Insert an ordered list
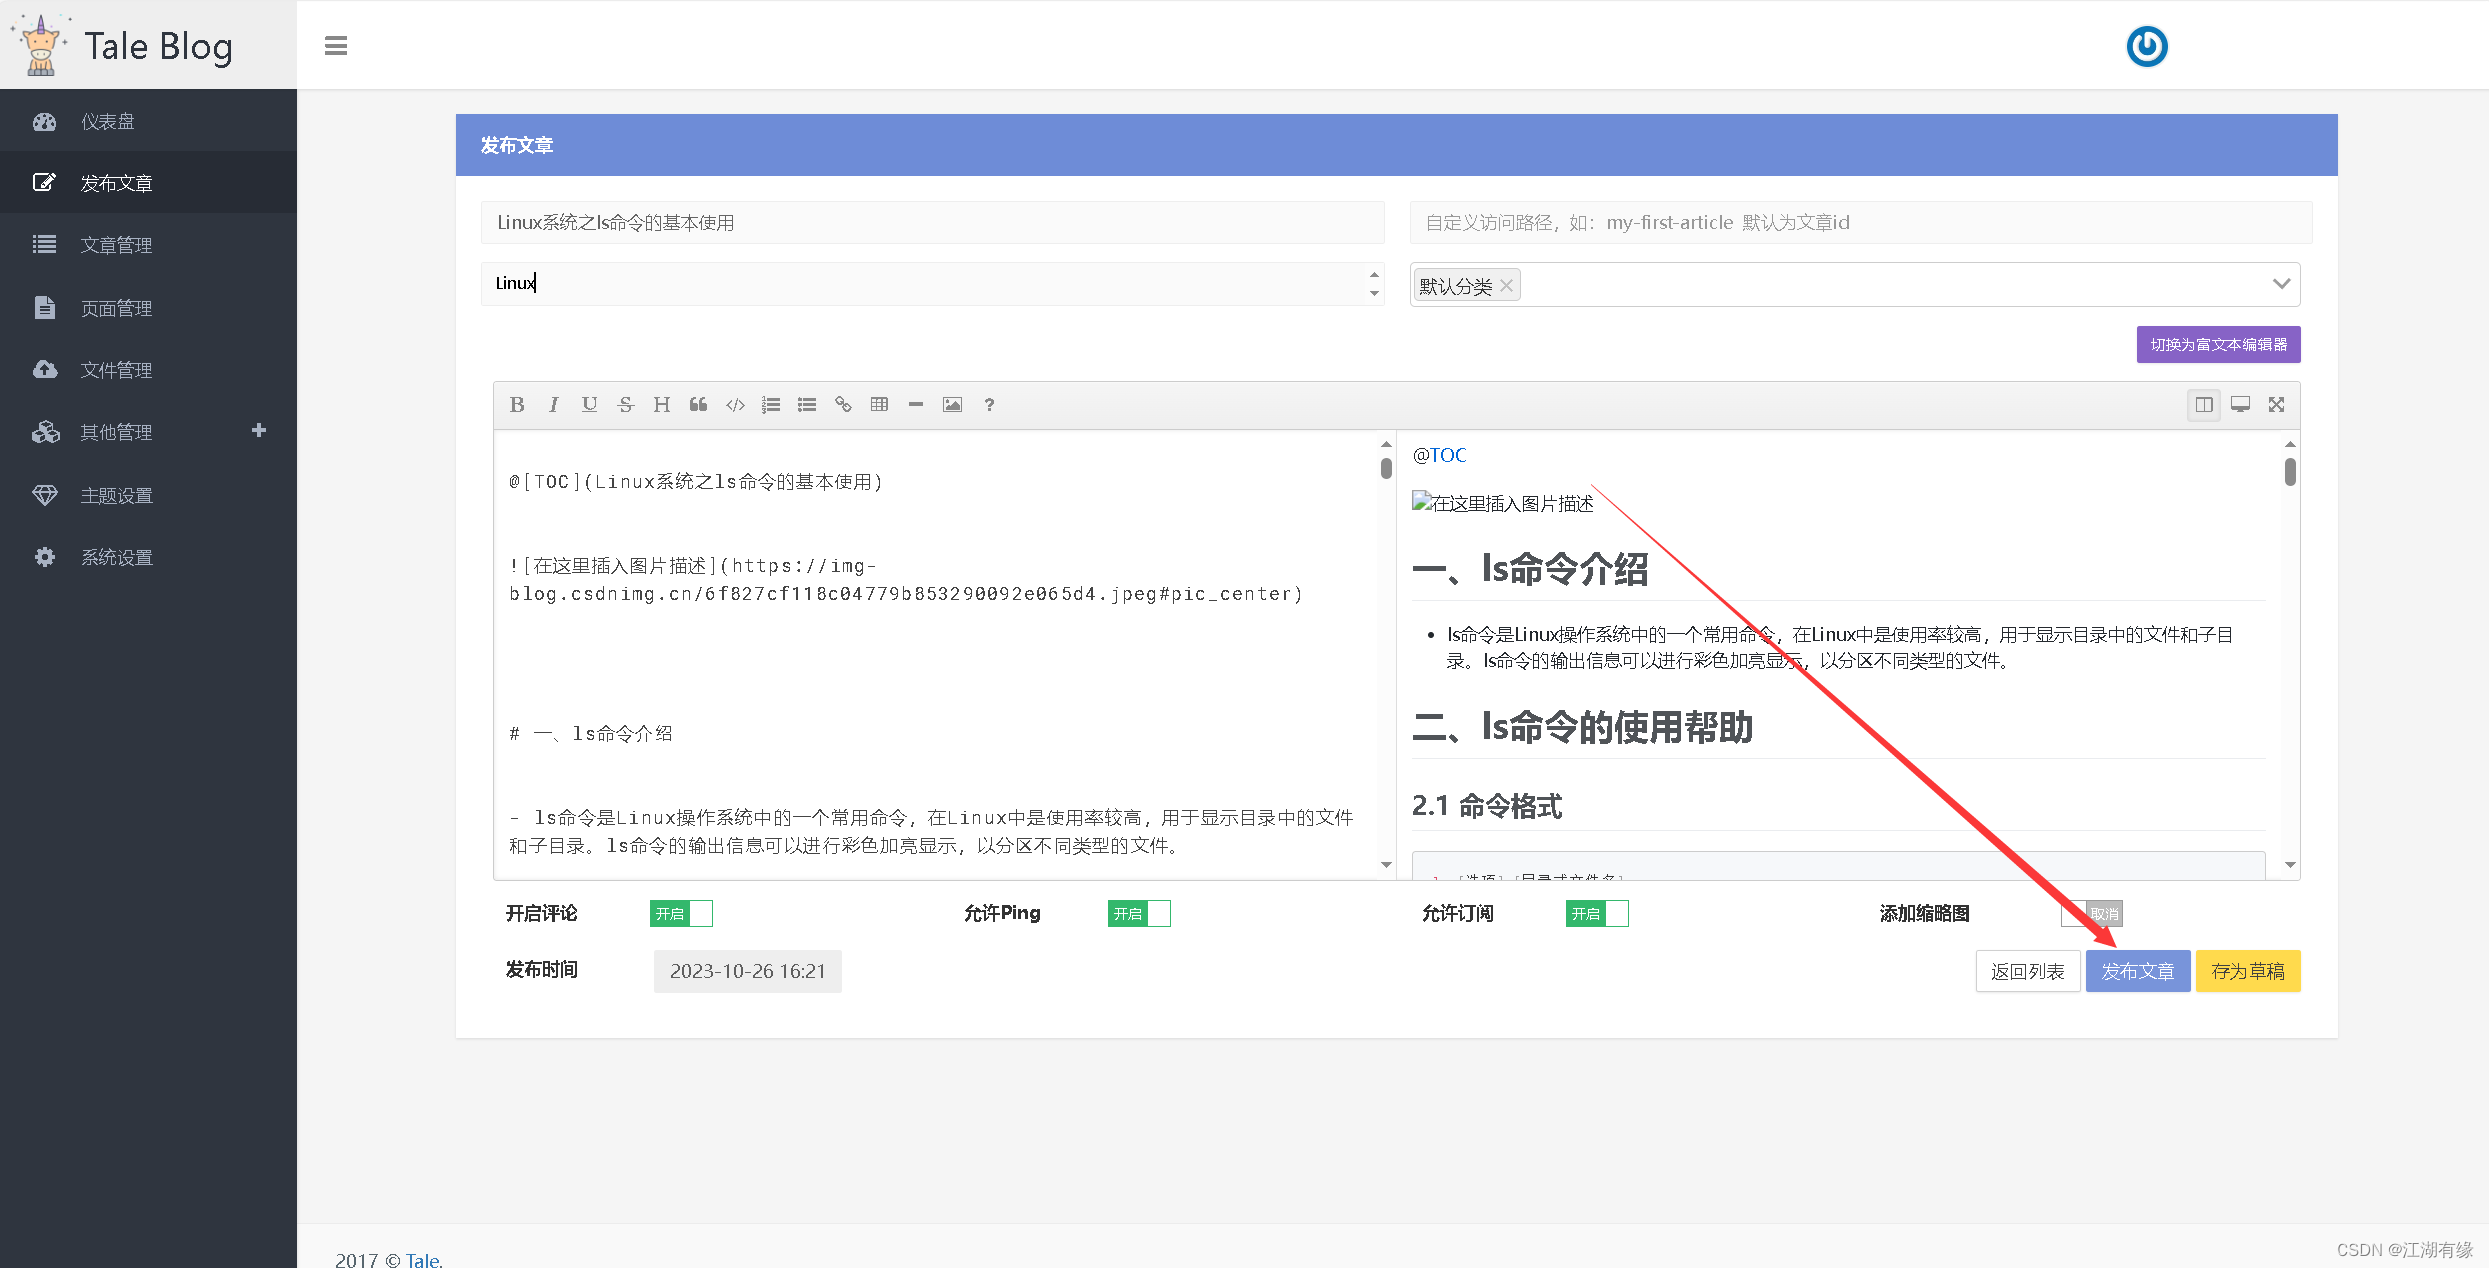Viewport: 2489px width, 1268px height. [771, 405]
